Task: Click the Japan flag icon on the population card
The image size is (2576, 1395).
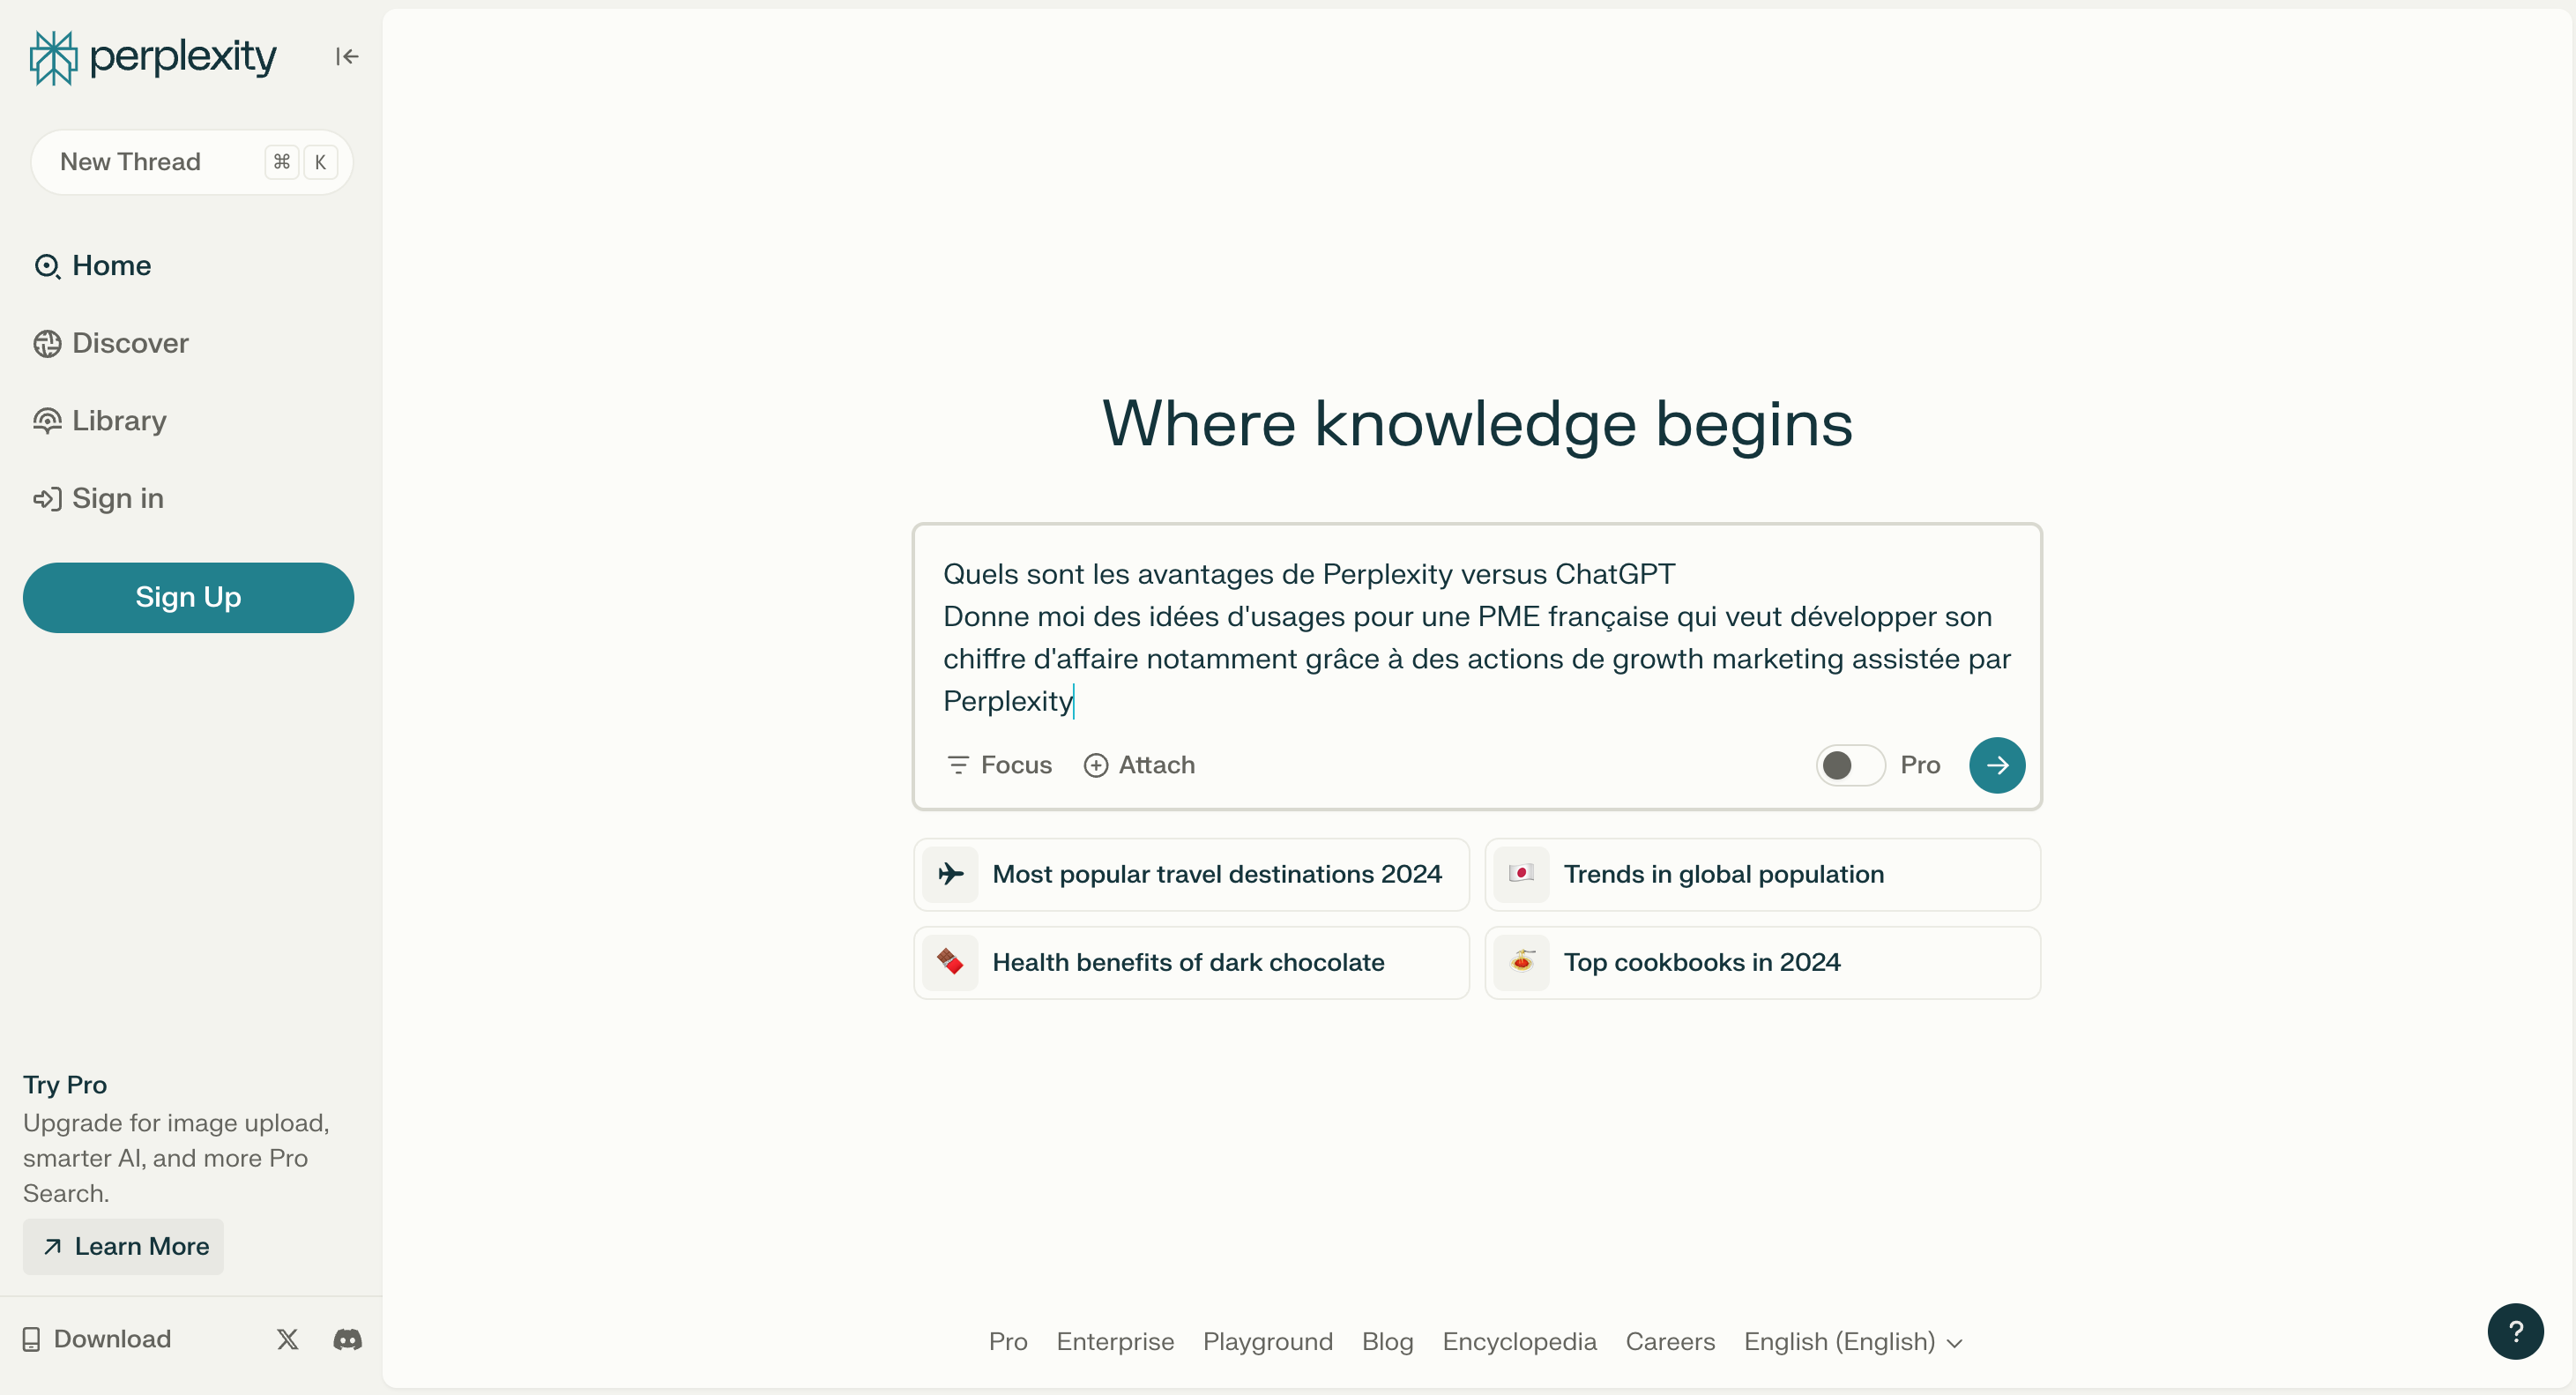Action: [1521, 875]
